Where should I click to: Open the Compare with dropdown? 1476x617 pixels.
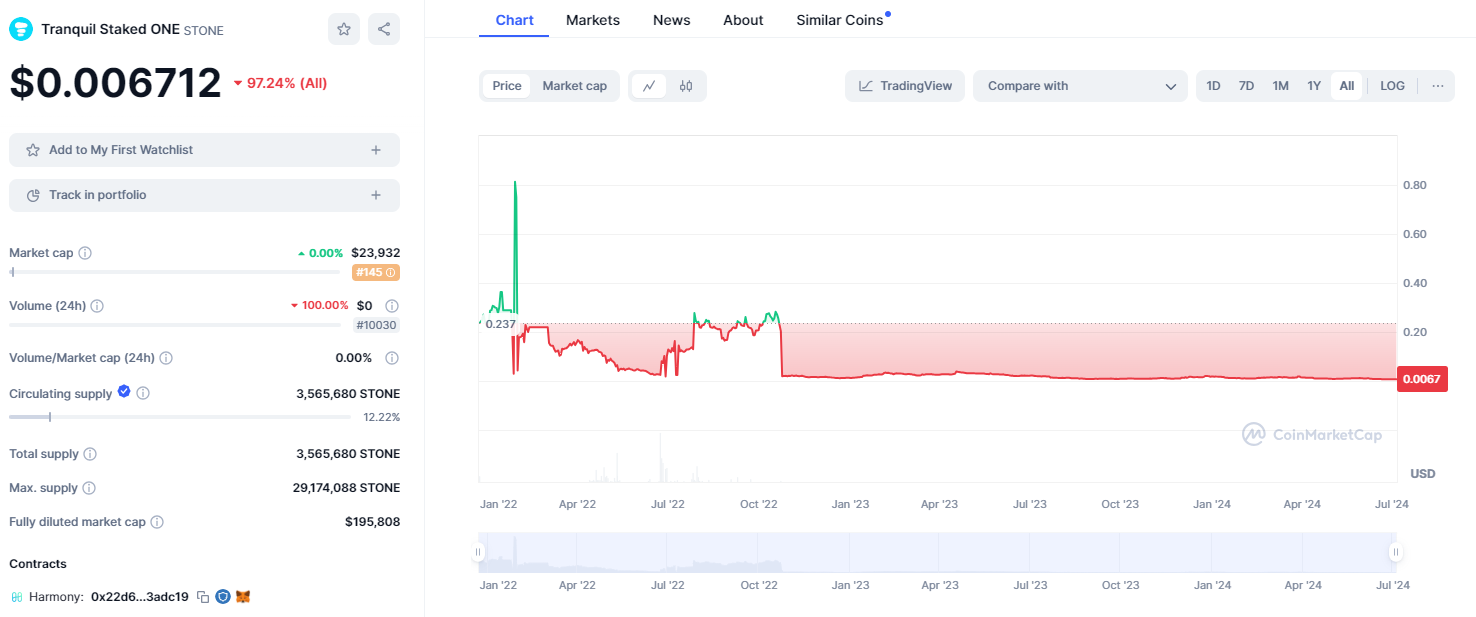pos(1080,86)
